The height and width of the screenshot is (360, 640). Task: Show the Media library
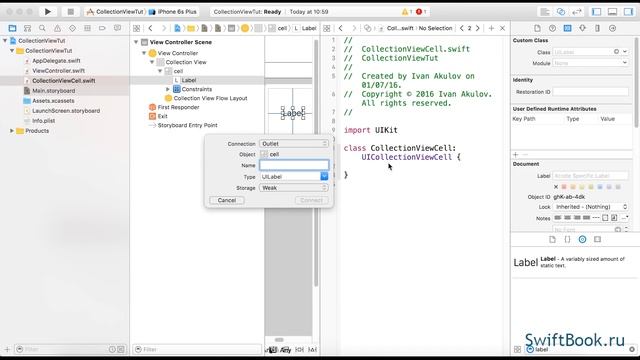[598, 240]
